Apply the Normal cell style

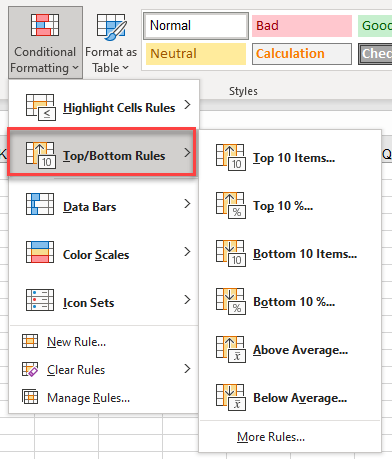[196, 26]
